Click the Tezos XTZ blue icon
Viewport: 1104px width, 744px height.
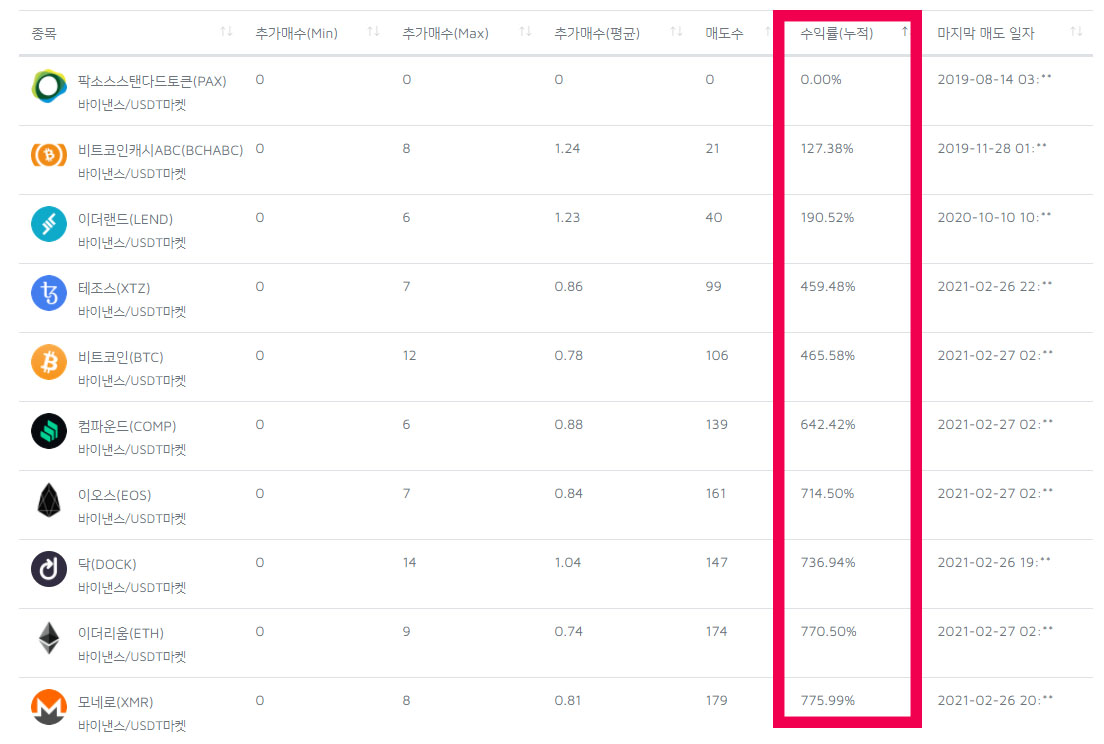49,294
